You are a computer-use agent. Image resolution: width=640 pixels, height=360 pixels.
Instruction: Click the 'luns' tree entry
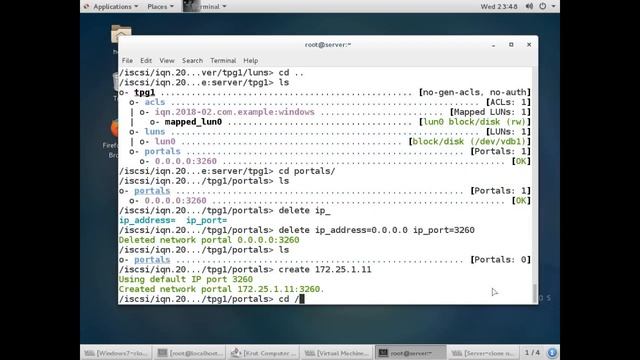click(155, 132)
